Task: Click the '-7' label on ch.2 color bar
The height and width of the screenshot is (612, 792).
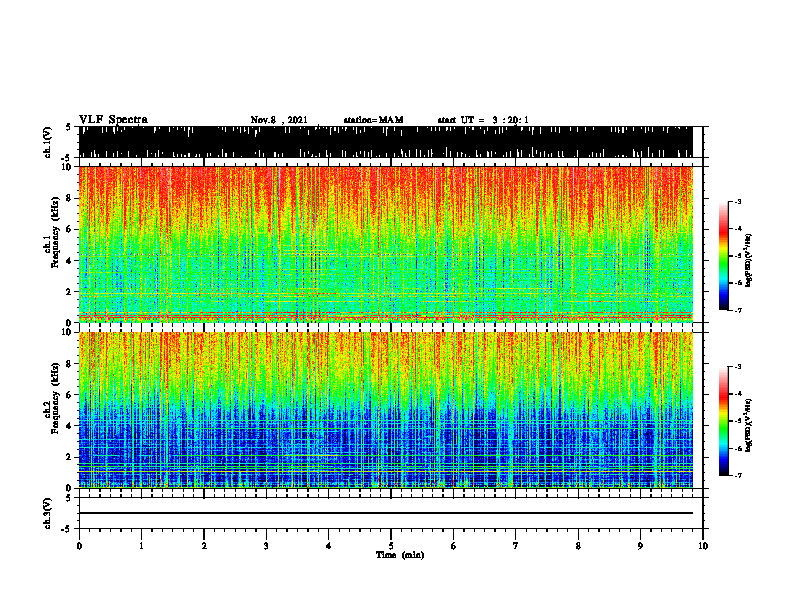Action: [x=737, y=475]
